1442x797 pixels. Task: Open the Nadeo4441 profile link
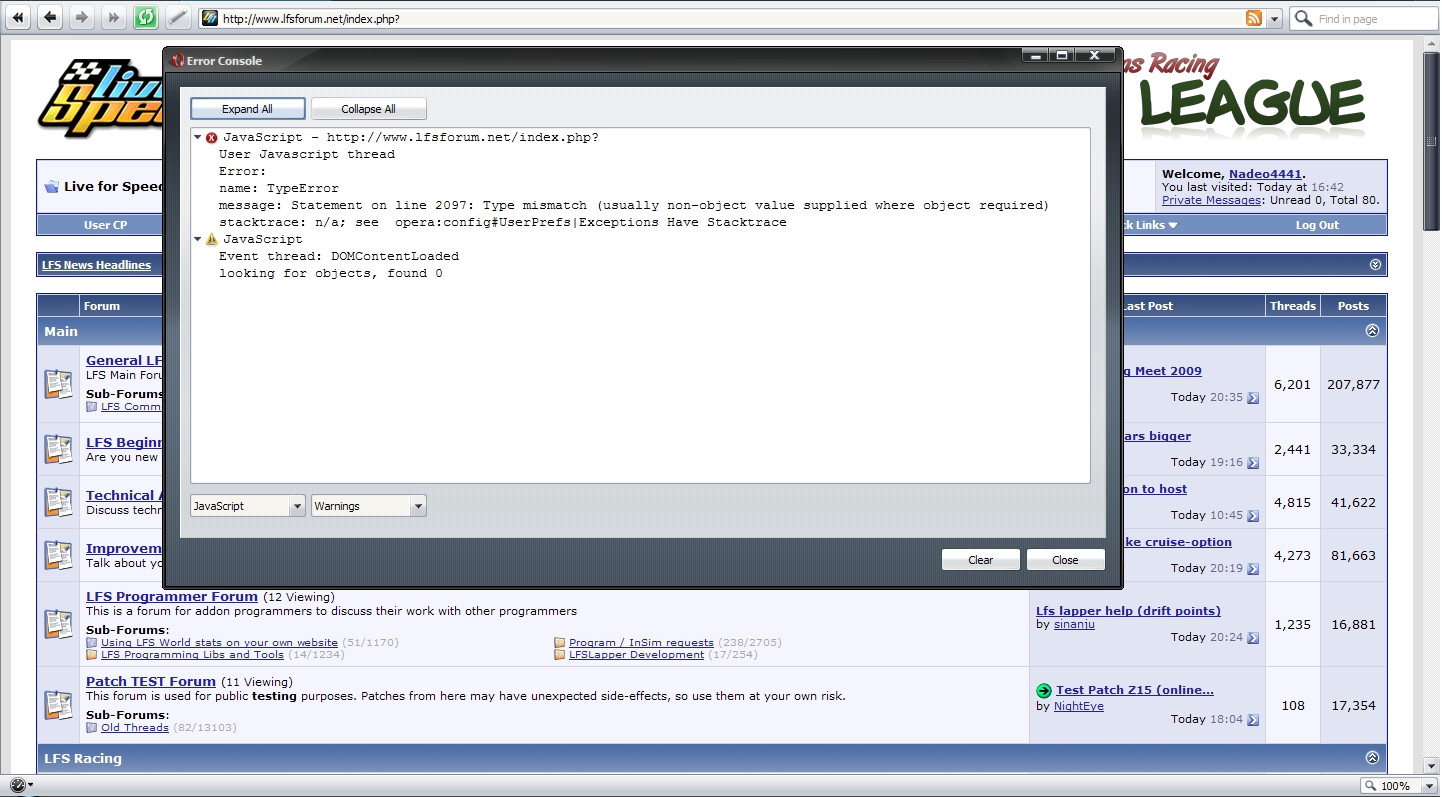1265,174
